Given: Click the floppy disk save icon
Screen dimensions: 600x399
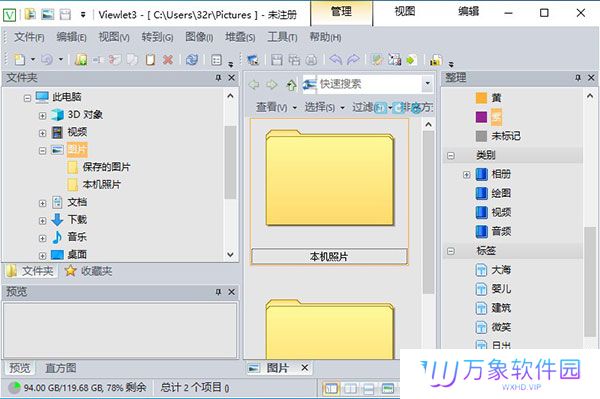Looking at the screenshot, I should 277,60.
